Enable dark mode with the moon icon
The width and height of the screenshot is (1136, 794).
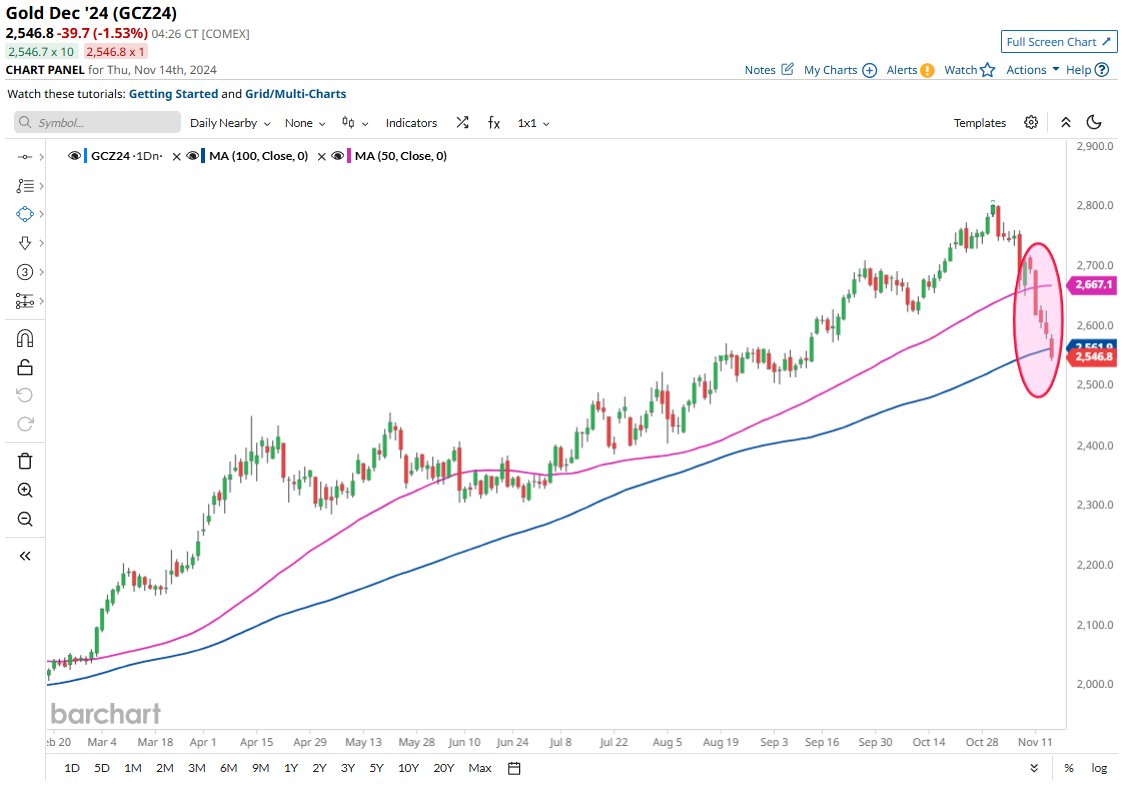[1094, 122]
